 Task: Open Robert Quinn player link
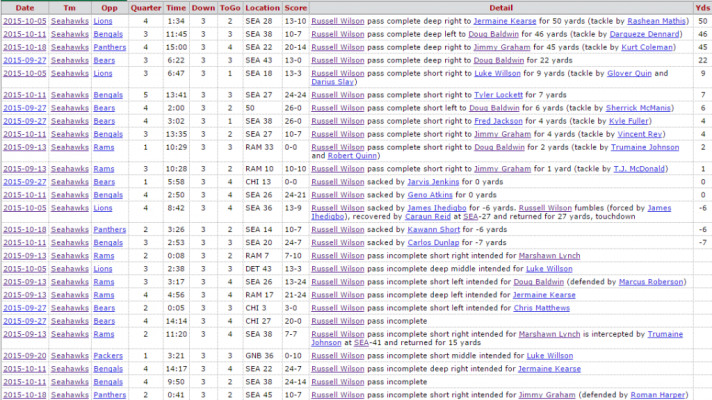pos(352,156)
